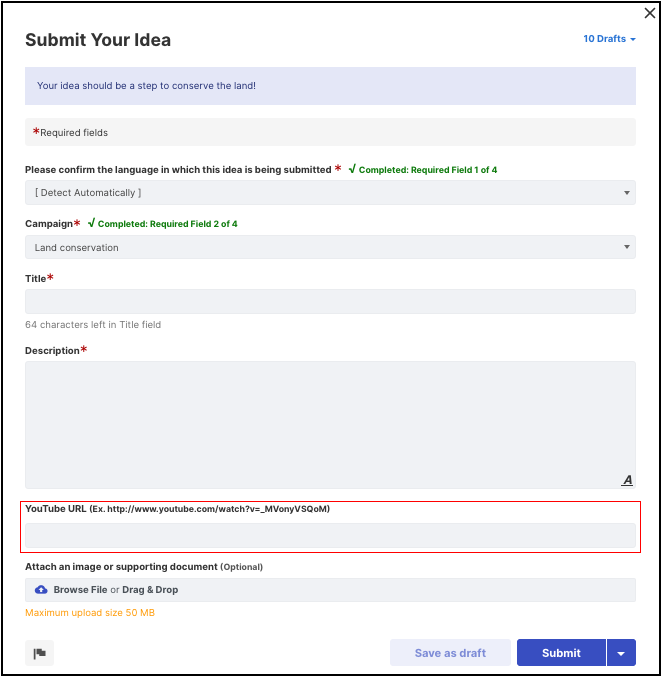Click the Campaign field label
663x678 pixels.
point(49,224)
